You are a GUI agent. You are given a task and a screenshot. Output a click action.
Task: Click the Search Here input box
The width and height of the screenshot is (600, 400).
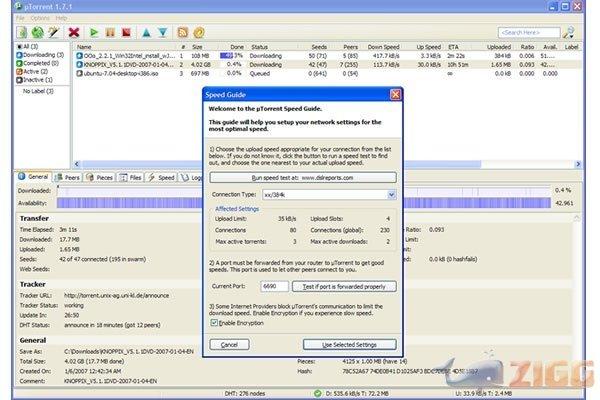(x=529, y=33)
